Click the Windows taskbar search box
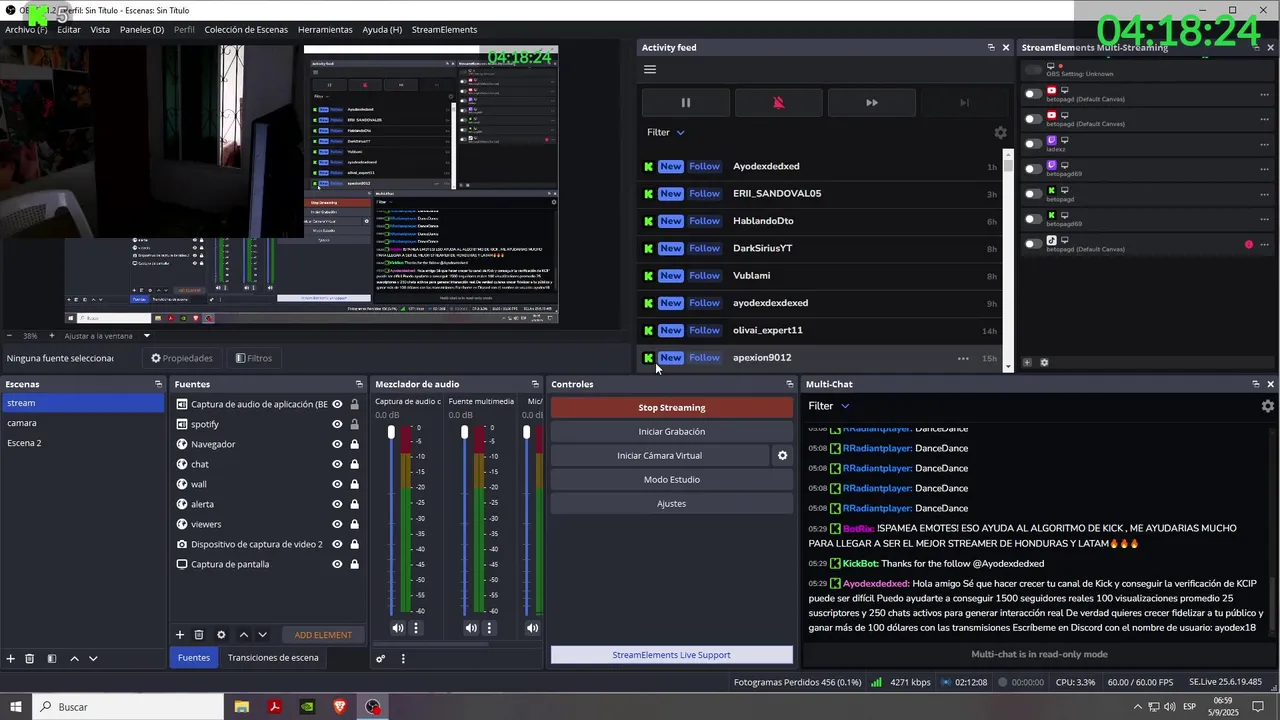Viewport: 1280px width, 720px height. click(128, 707)
